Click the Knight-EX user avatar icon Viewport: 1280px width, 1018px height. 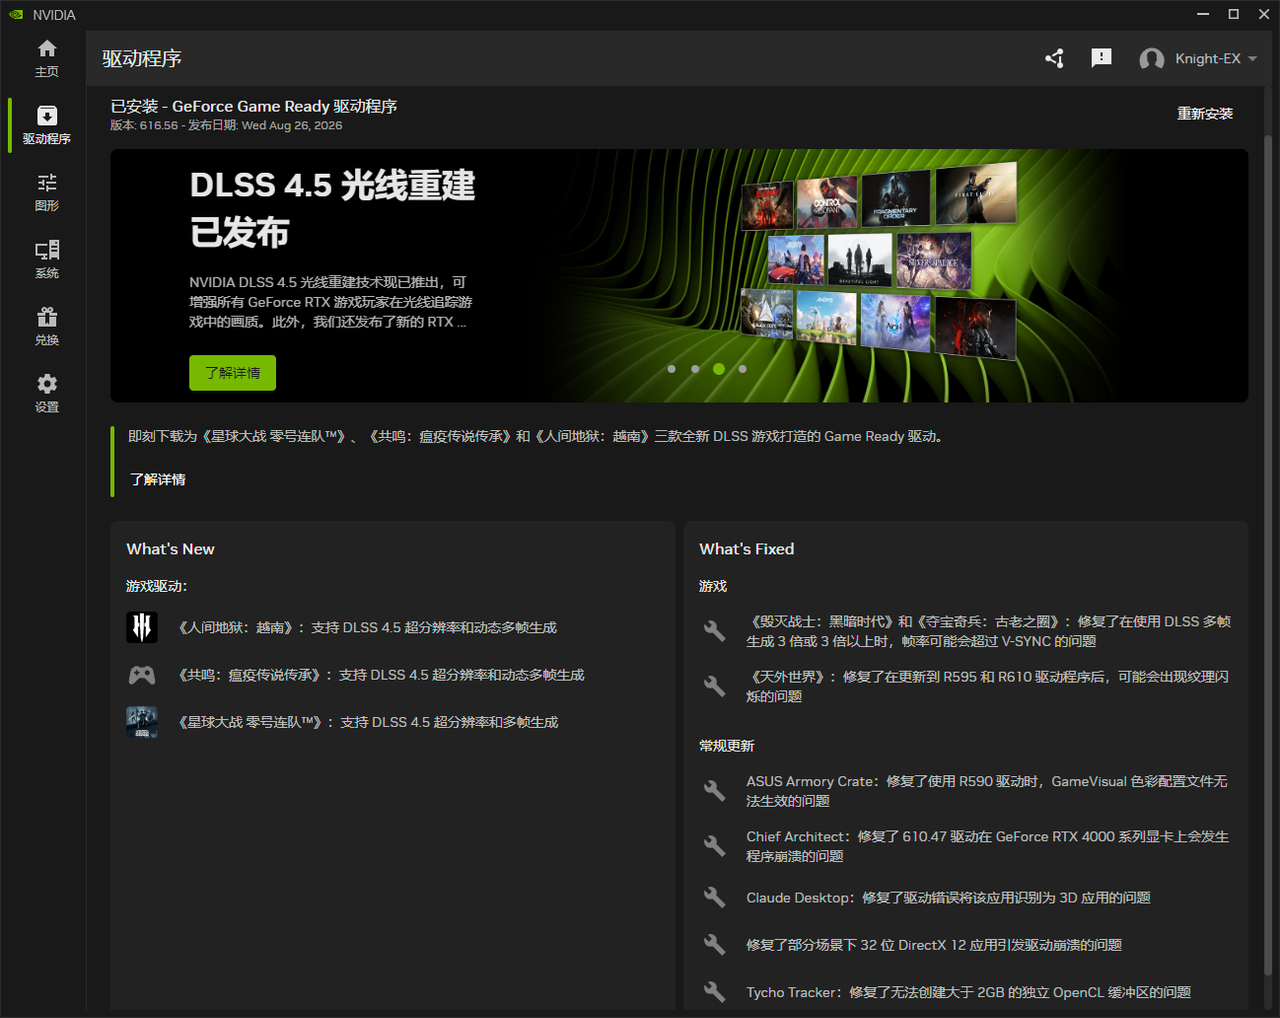[1151, 59]
